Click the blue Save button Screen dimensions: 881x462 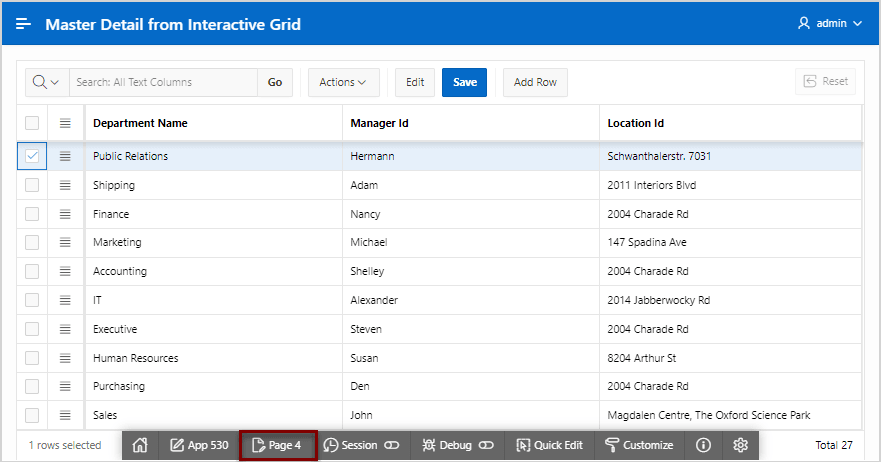click(x=465, y=82)
